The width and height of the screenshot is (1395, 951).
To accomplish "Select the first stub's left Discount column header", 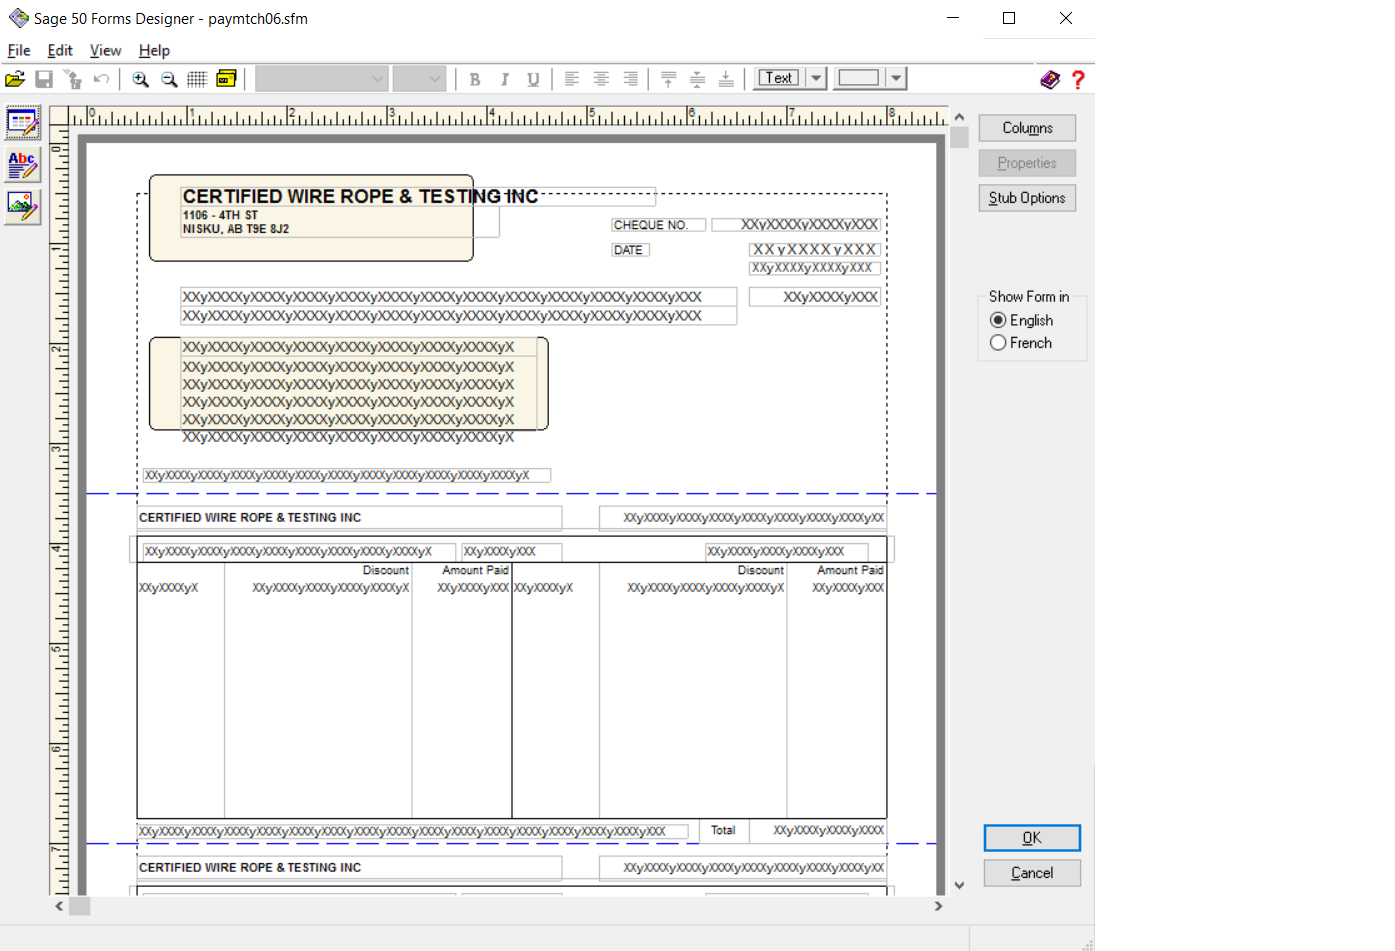I will coord(385,570).
